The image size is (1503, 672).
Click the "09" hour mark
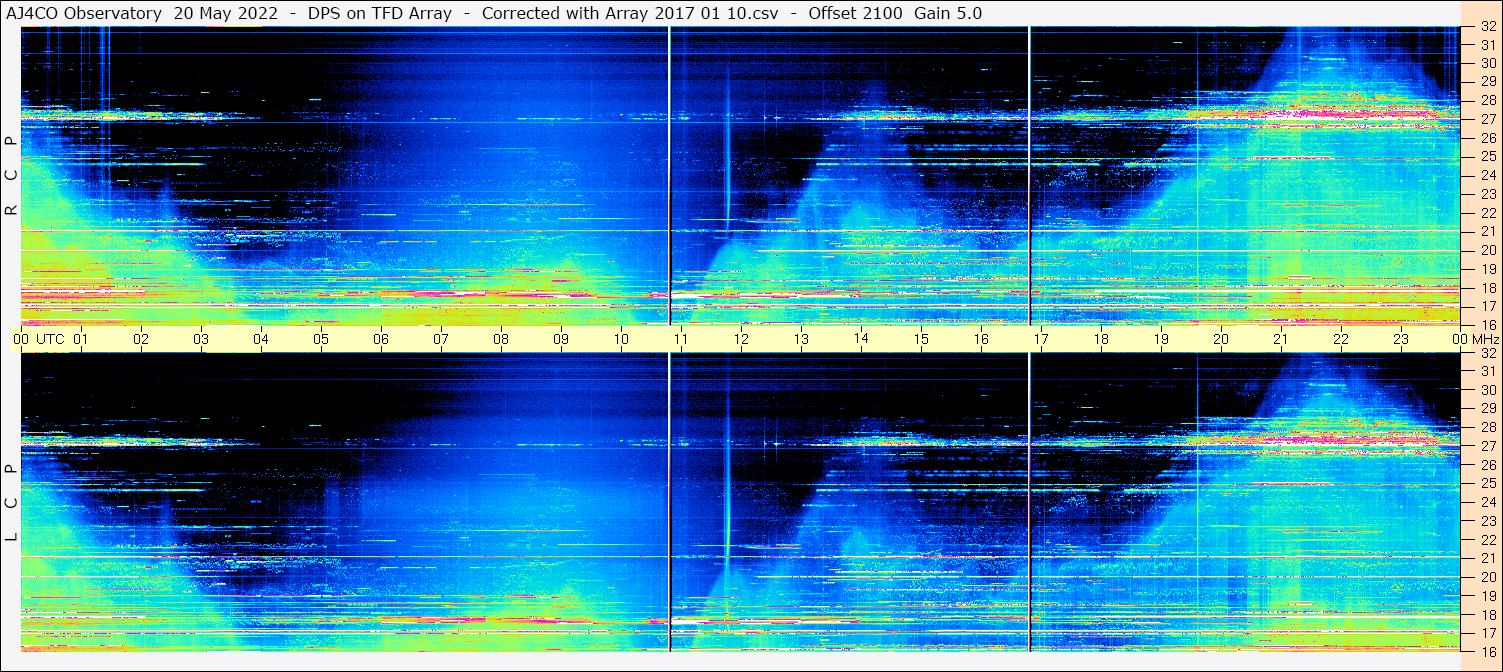coord(561,339)
